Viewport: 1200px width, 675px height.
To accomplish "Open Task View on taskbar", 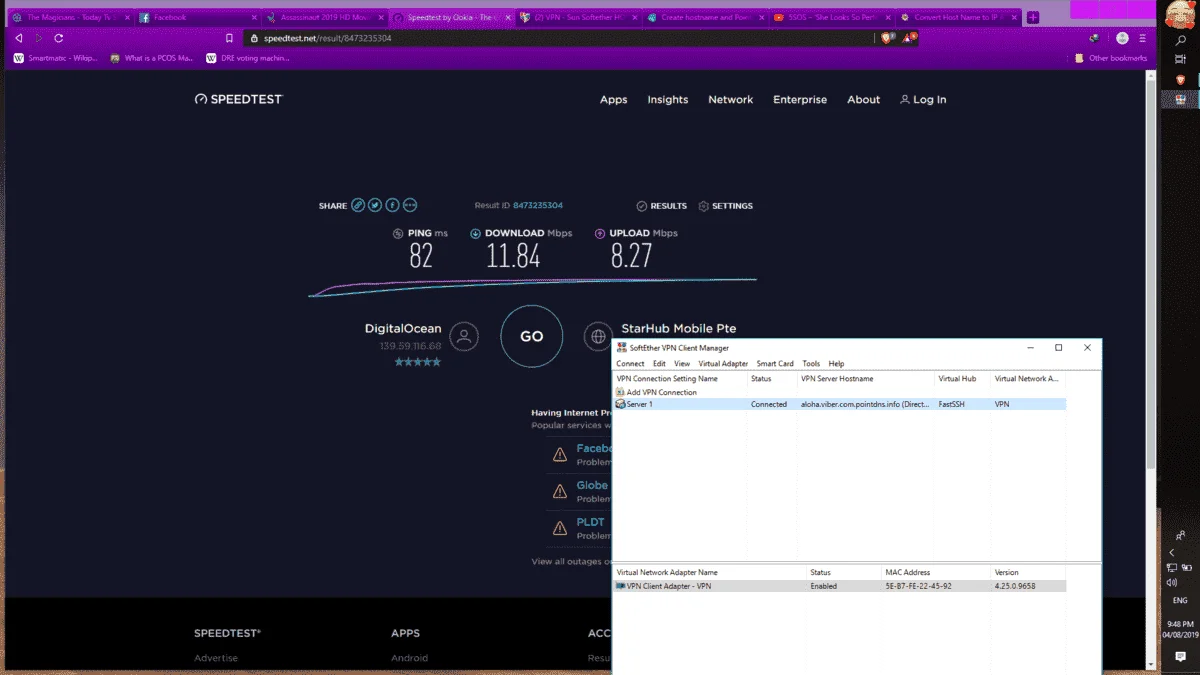I will pyautogui.click(x=1180, y=60).
